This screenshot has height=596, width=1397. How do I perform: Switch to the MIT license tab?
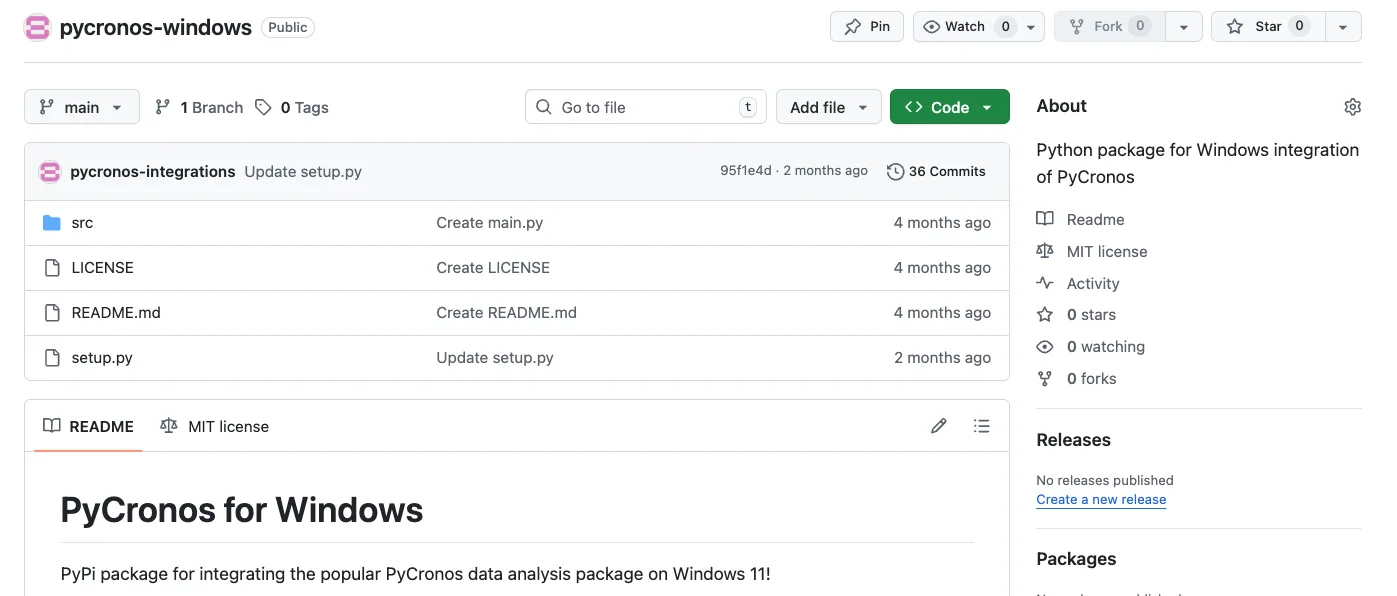(x=215, y=426)
